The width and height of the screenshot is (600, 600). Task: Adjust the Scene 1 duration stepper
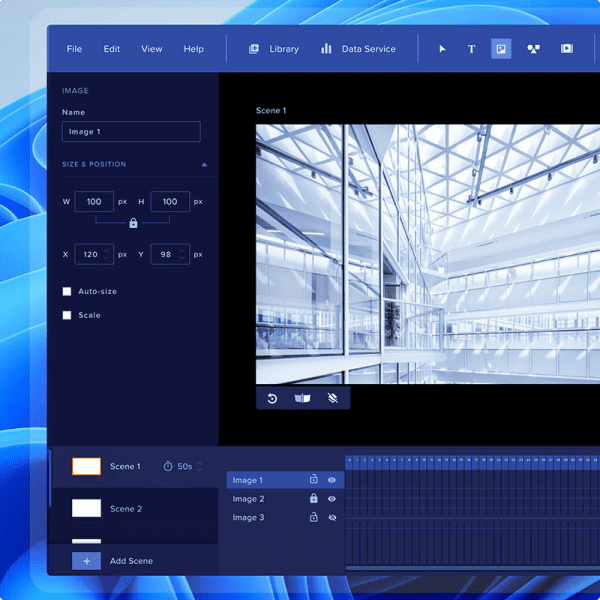pos(199,467)
